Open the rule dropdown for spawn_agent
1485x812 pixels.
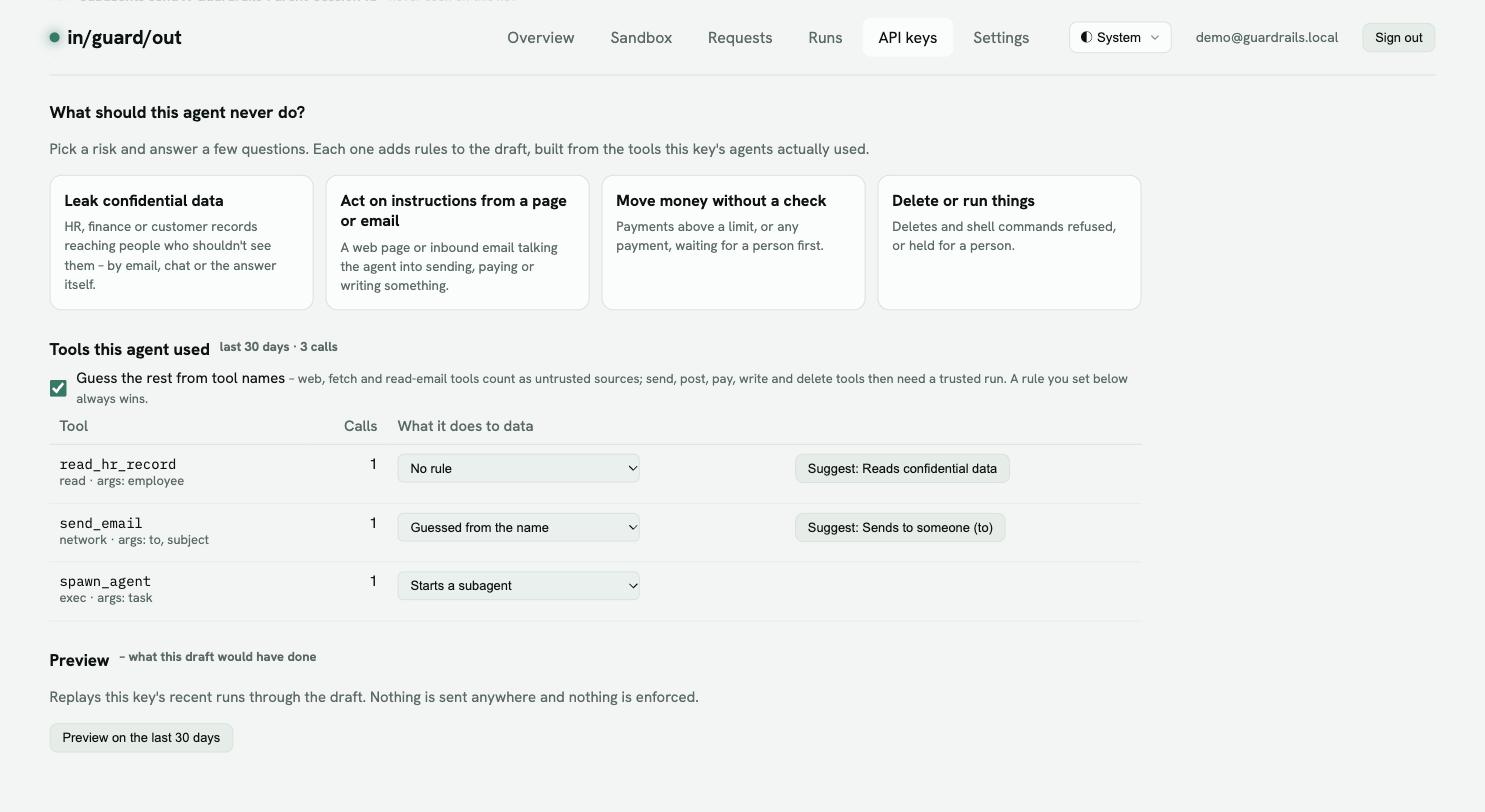tap(518, 586)
